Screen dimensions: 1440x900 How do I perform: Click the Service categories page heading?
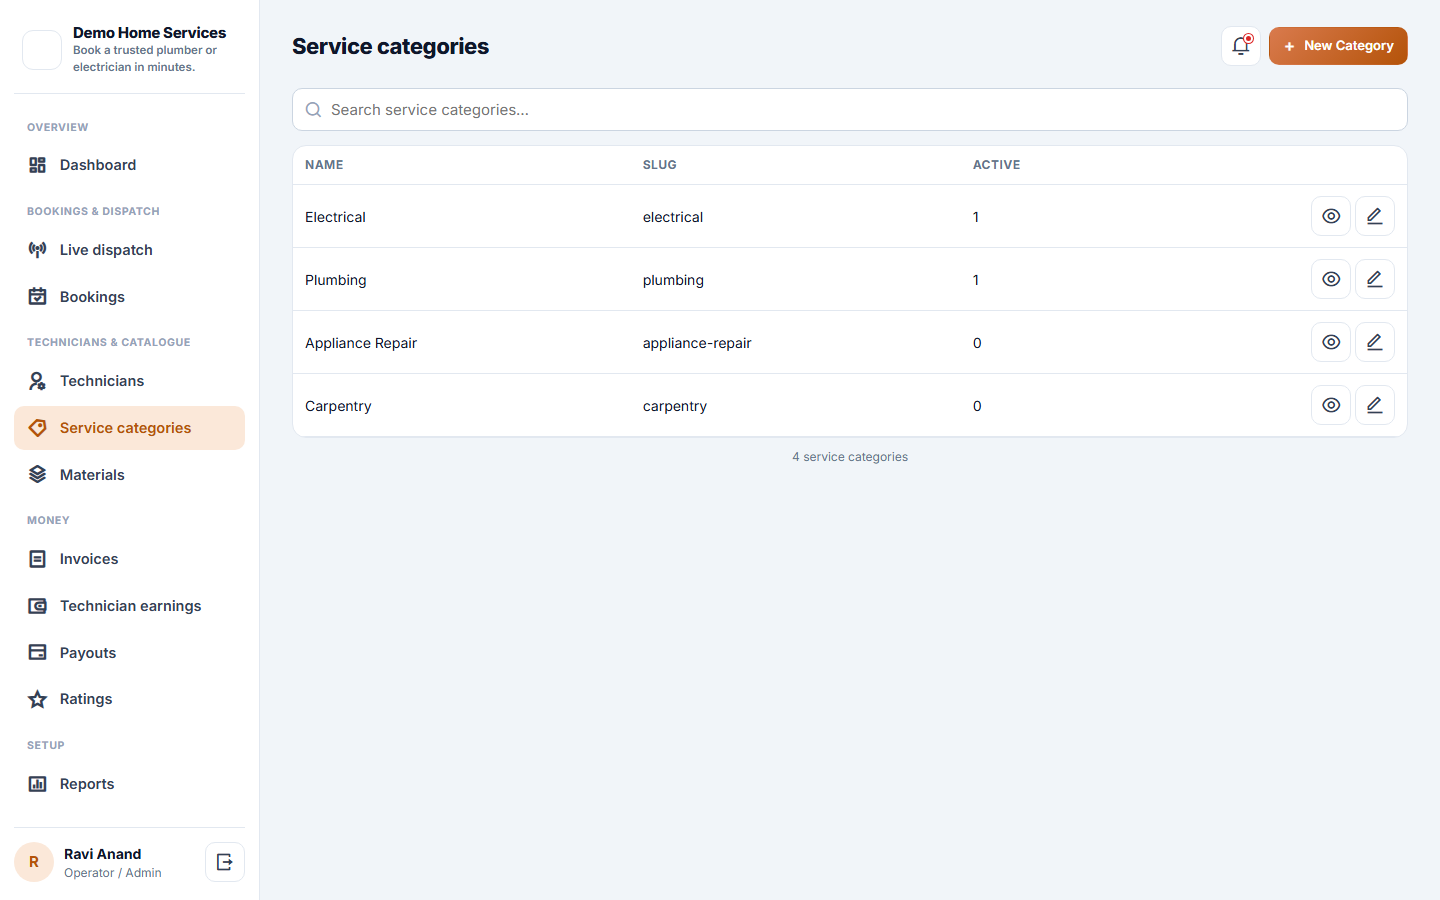point(391,46)
